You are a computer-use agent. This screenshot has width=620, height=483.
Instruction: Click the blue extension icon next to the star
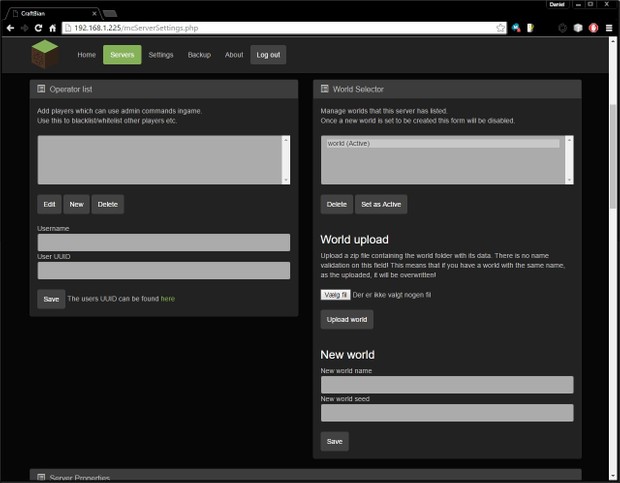pyautogui.click(x=516, y=28)
